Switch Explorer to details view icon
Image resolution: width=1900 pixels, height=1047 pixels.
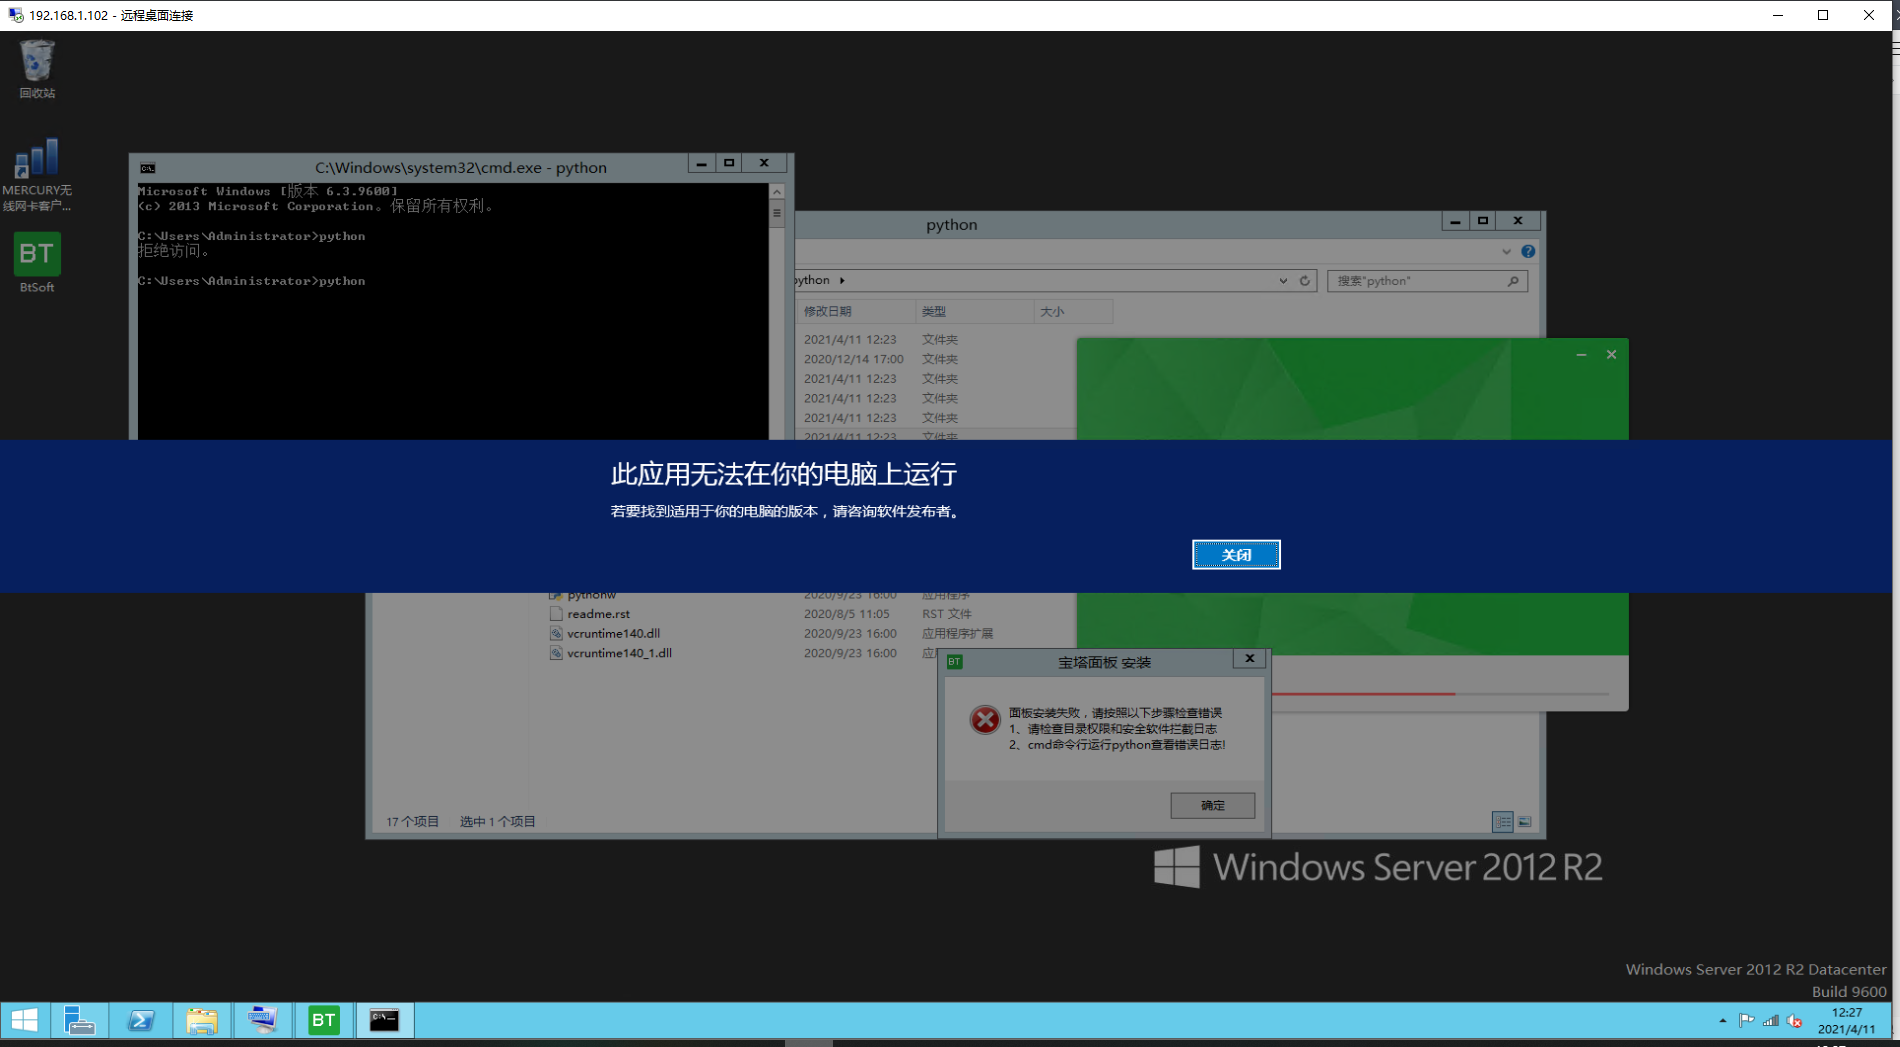1502,822
